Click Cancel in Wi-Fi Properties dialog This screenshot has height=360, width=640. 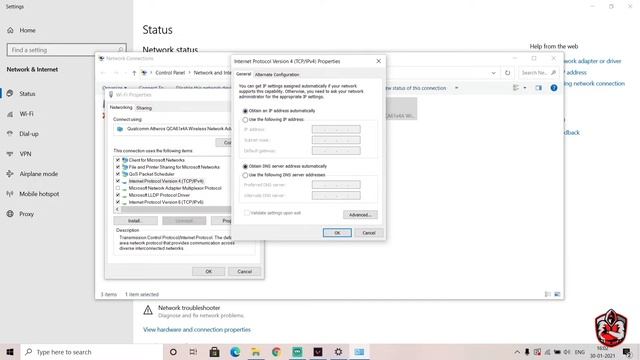point(244,271)
